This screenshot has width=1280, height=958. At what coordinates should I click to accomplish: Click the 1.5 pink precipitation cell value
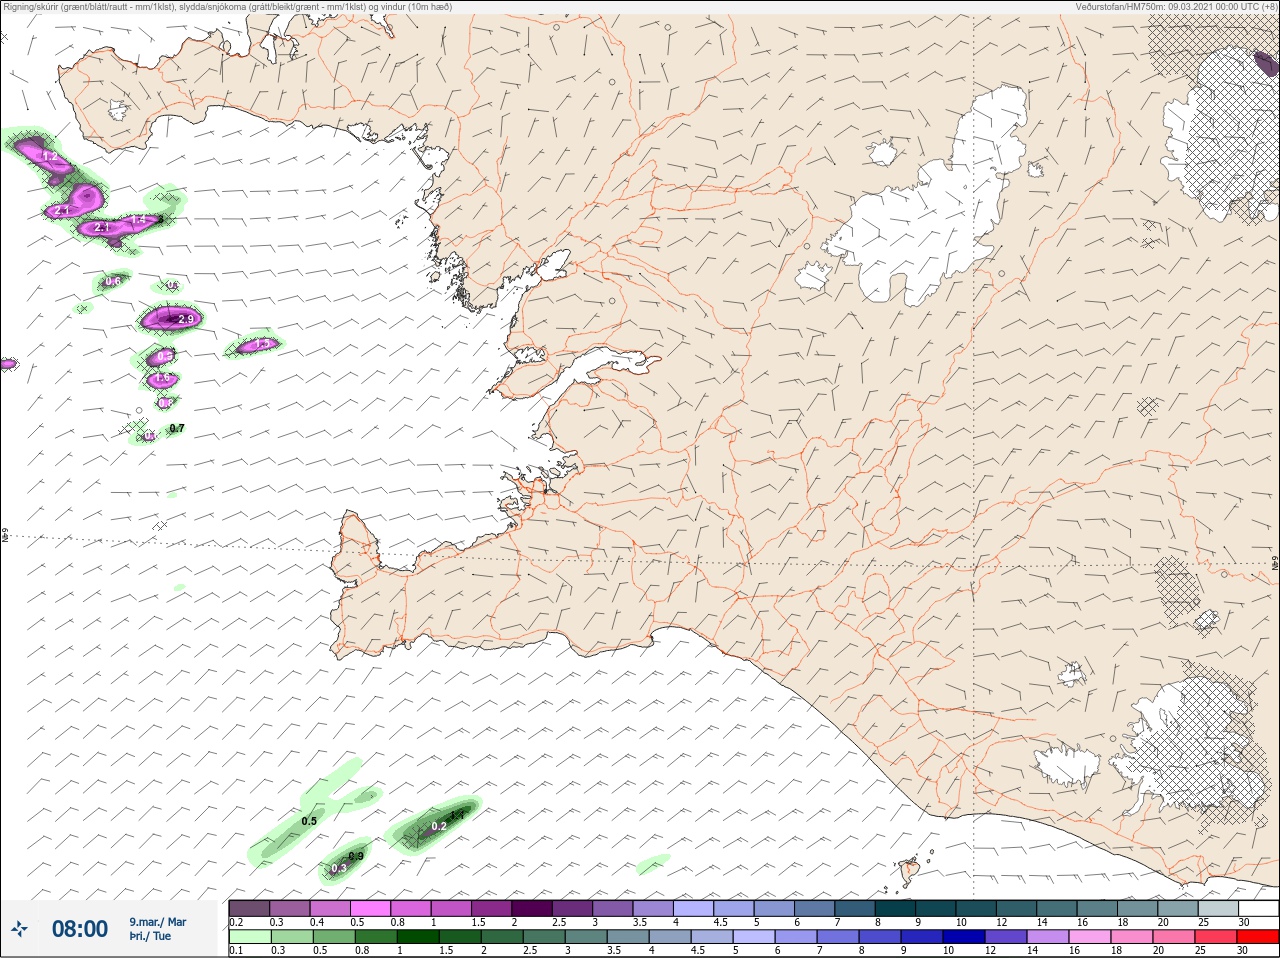263,344
